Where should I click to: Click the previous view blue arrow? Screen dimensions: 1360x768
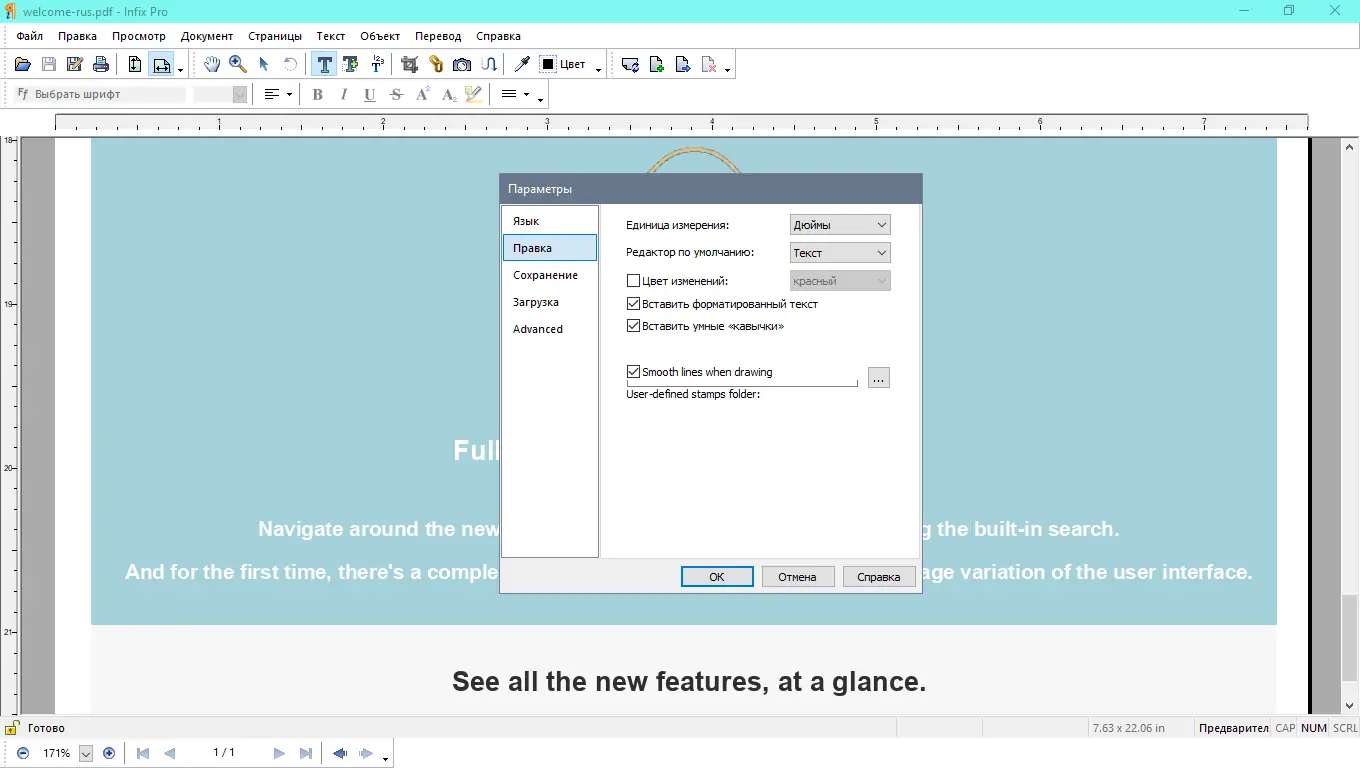pos(340,753)
